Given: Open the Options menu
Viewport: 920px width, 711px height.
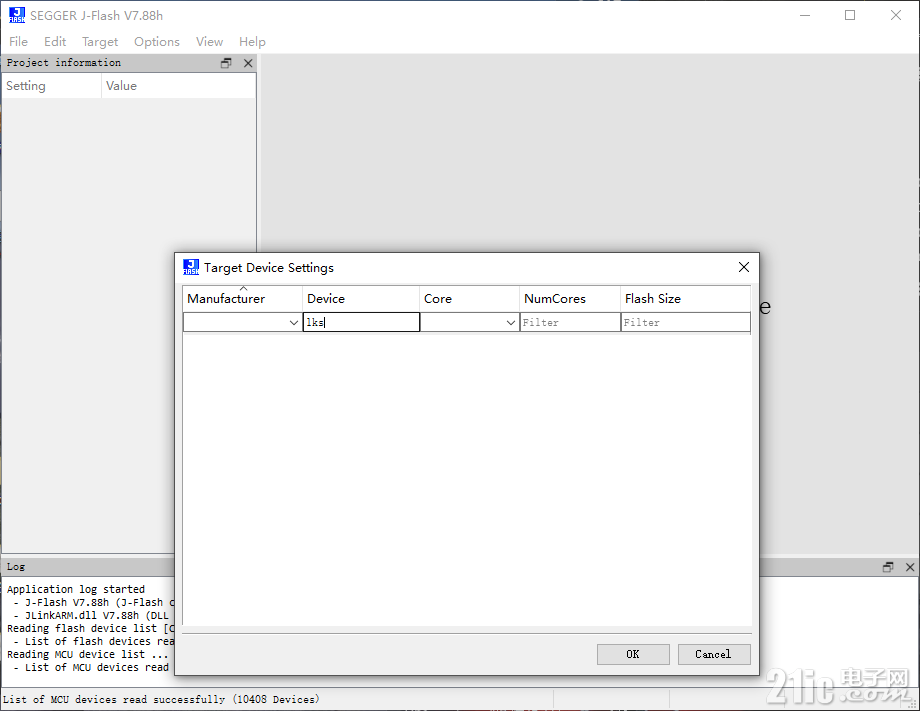Looking at the screenshot, I should (157, 42).
